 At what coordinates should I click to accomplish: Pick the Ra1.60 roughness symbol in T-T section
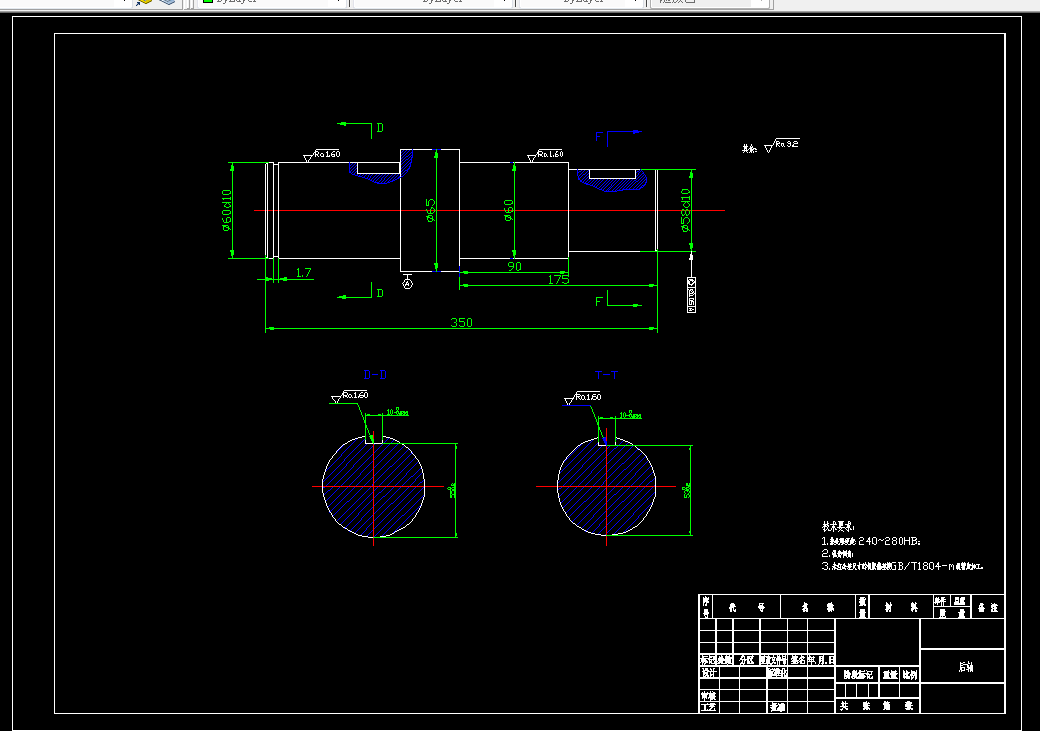tap(583, 398)
